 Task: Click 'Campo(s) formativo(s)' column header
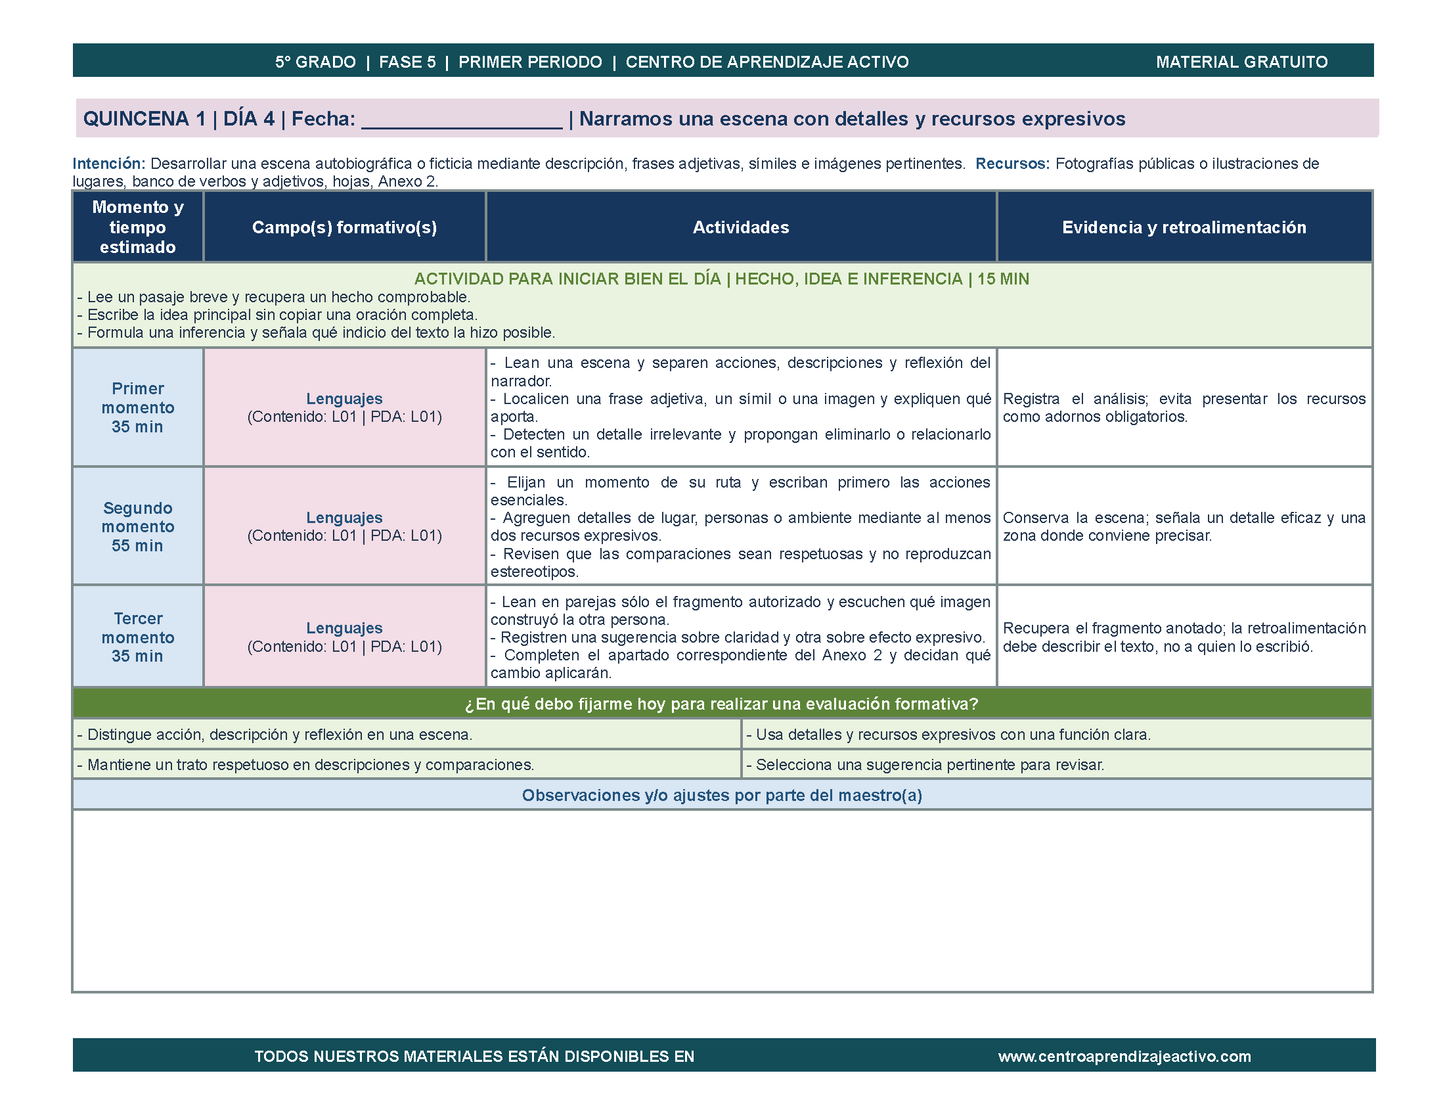click(x=344, y=227)
